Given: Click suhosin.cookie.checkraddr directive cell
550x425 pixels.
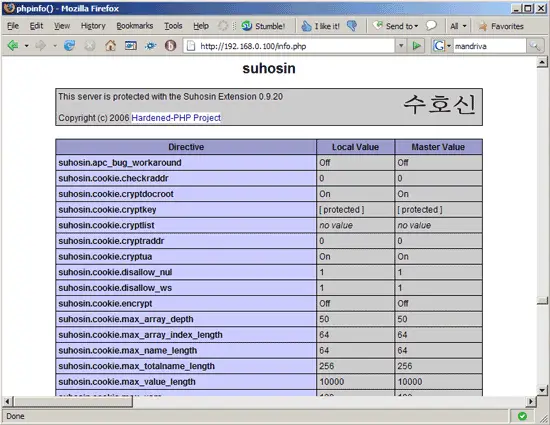Looking at the screenshot, I should tap(186, 178).
